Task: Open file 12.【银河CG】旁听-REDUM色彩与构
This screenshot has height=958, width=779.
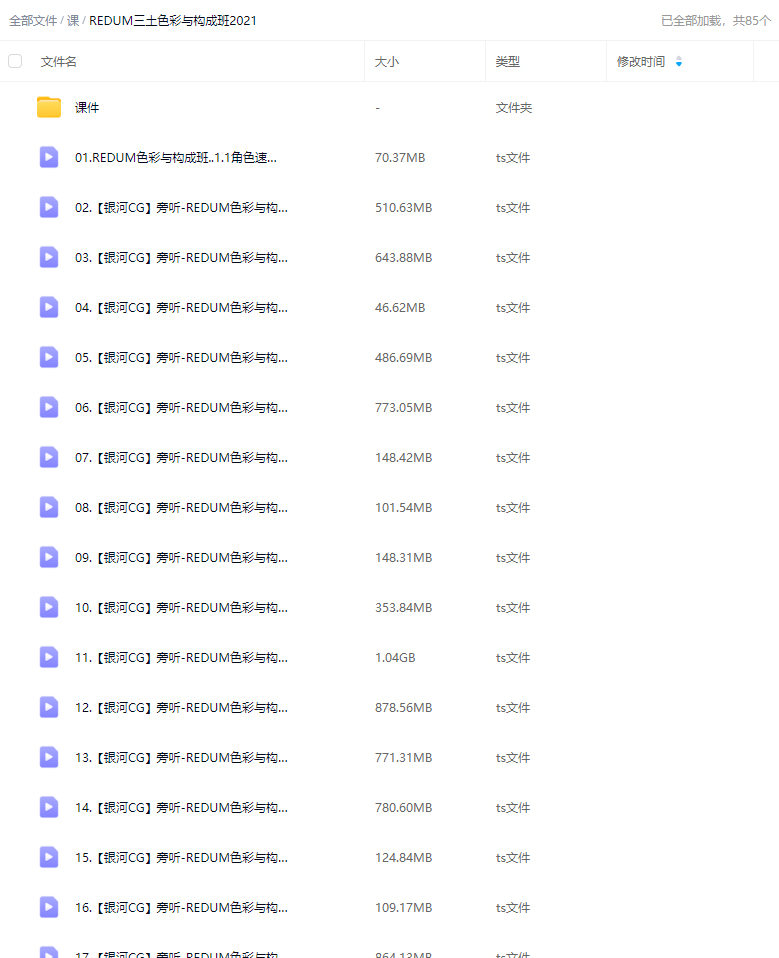Action: coord(181,708)
